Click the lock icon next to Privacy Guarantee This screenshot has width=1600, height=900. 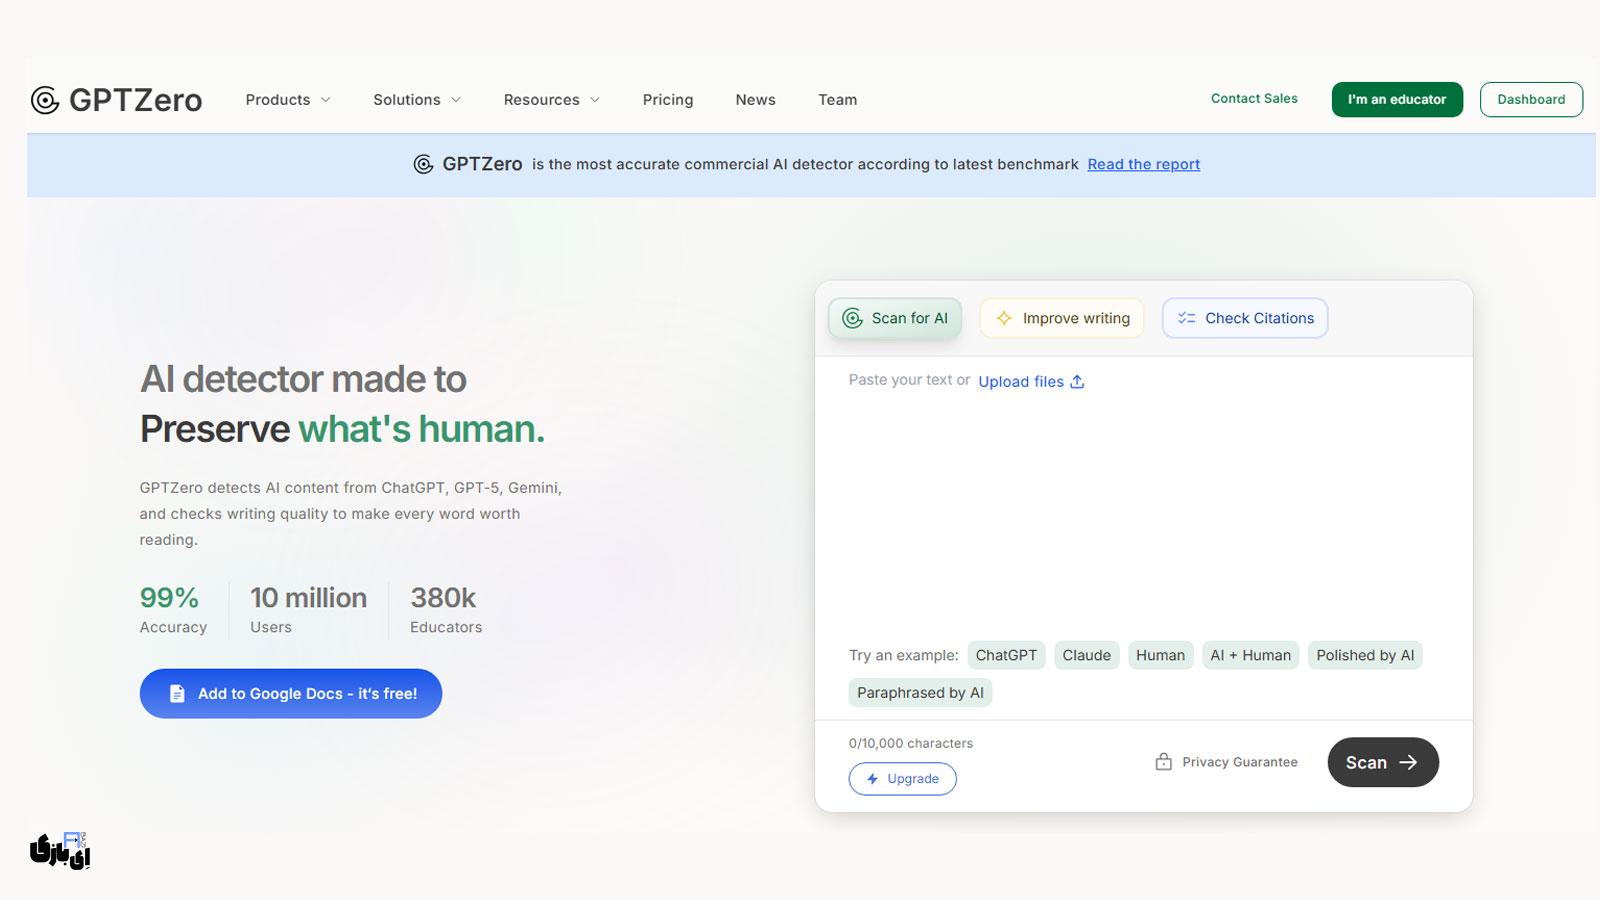[x=1163, y=761]
